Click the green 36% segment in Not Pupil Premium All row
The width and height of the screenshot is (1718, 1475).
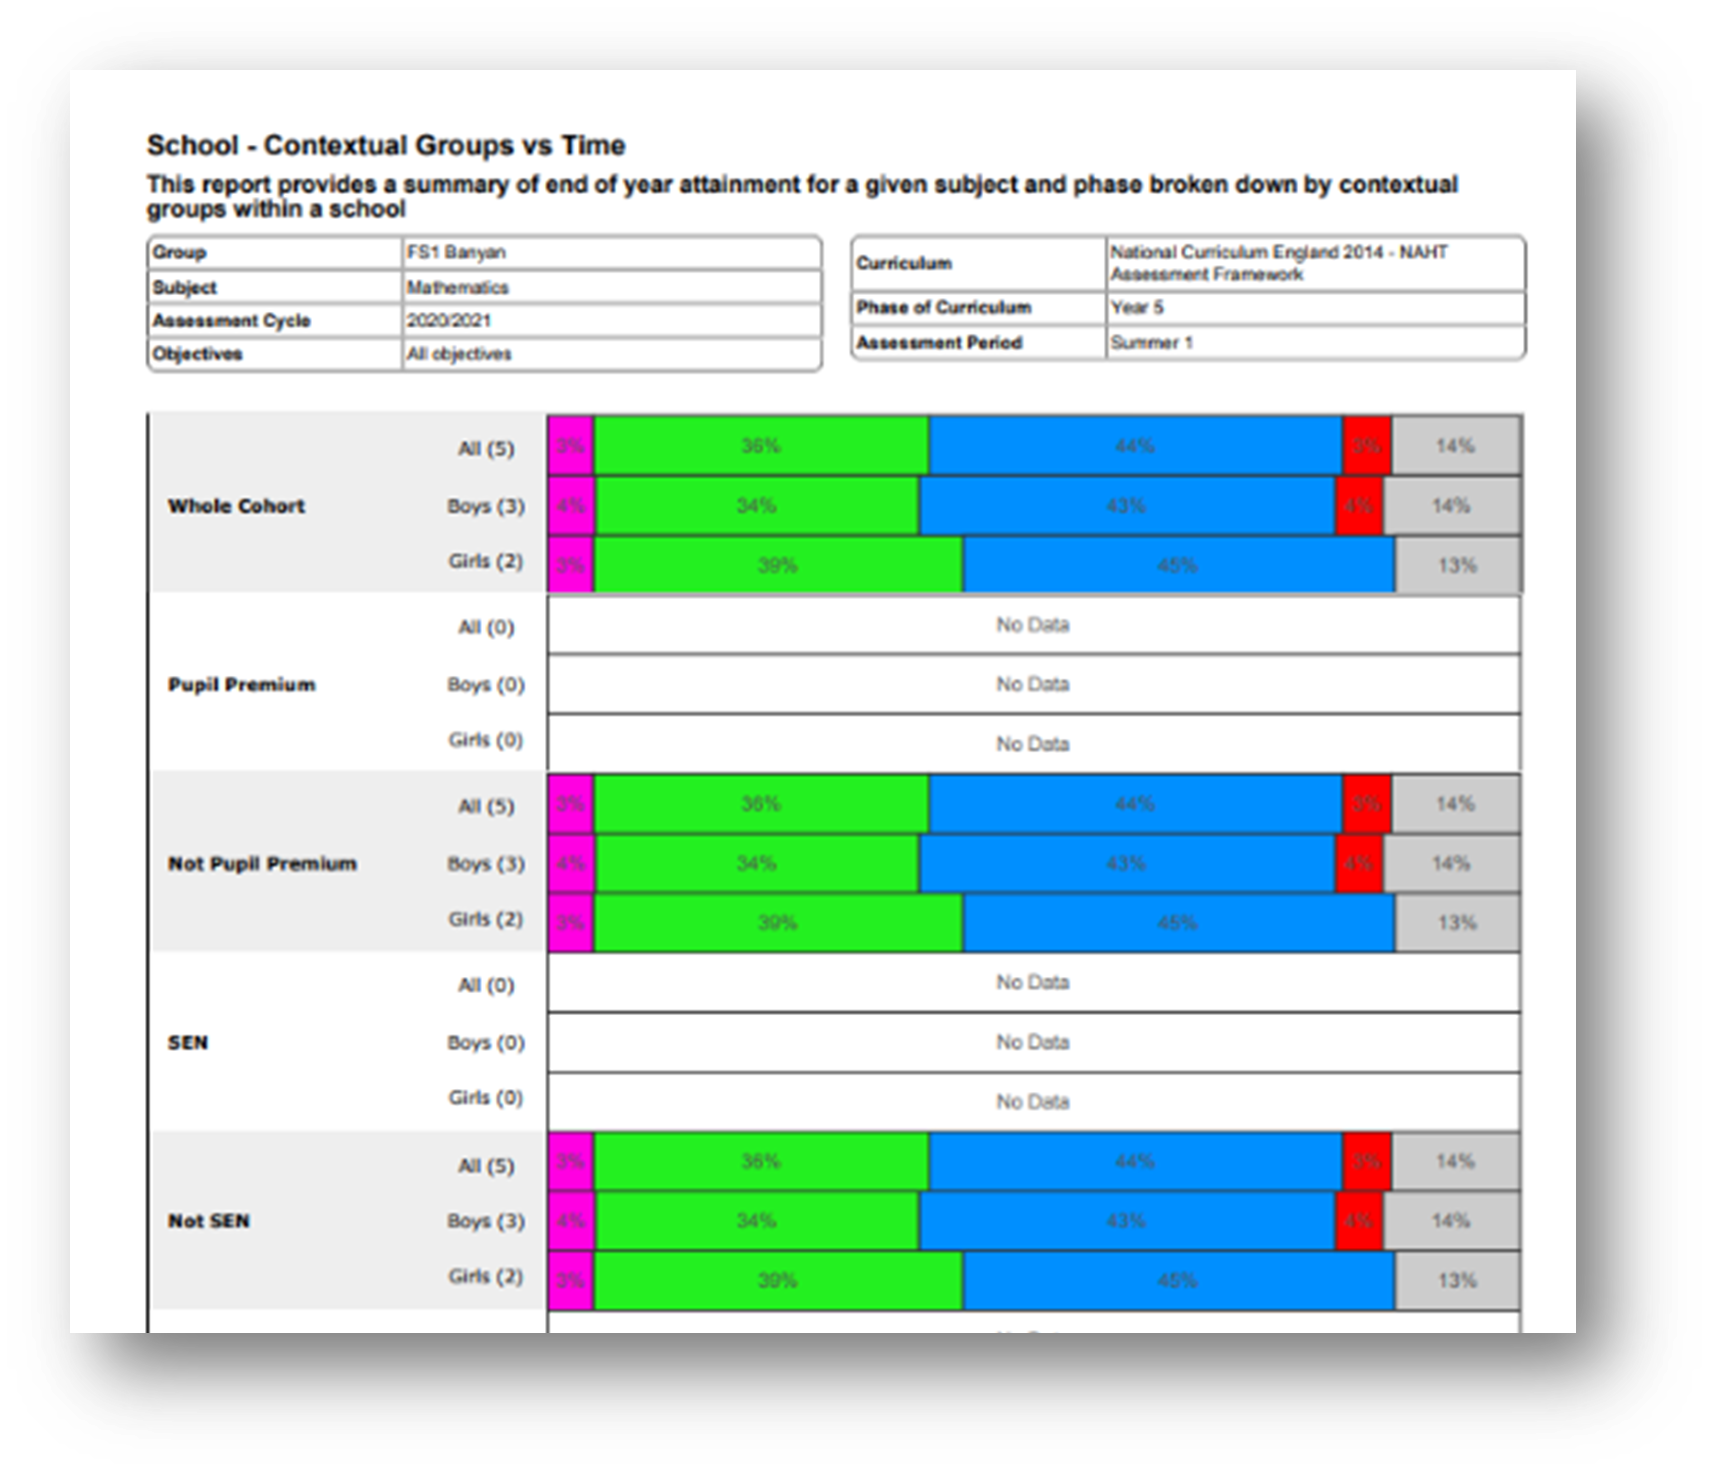761,804
